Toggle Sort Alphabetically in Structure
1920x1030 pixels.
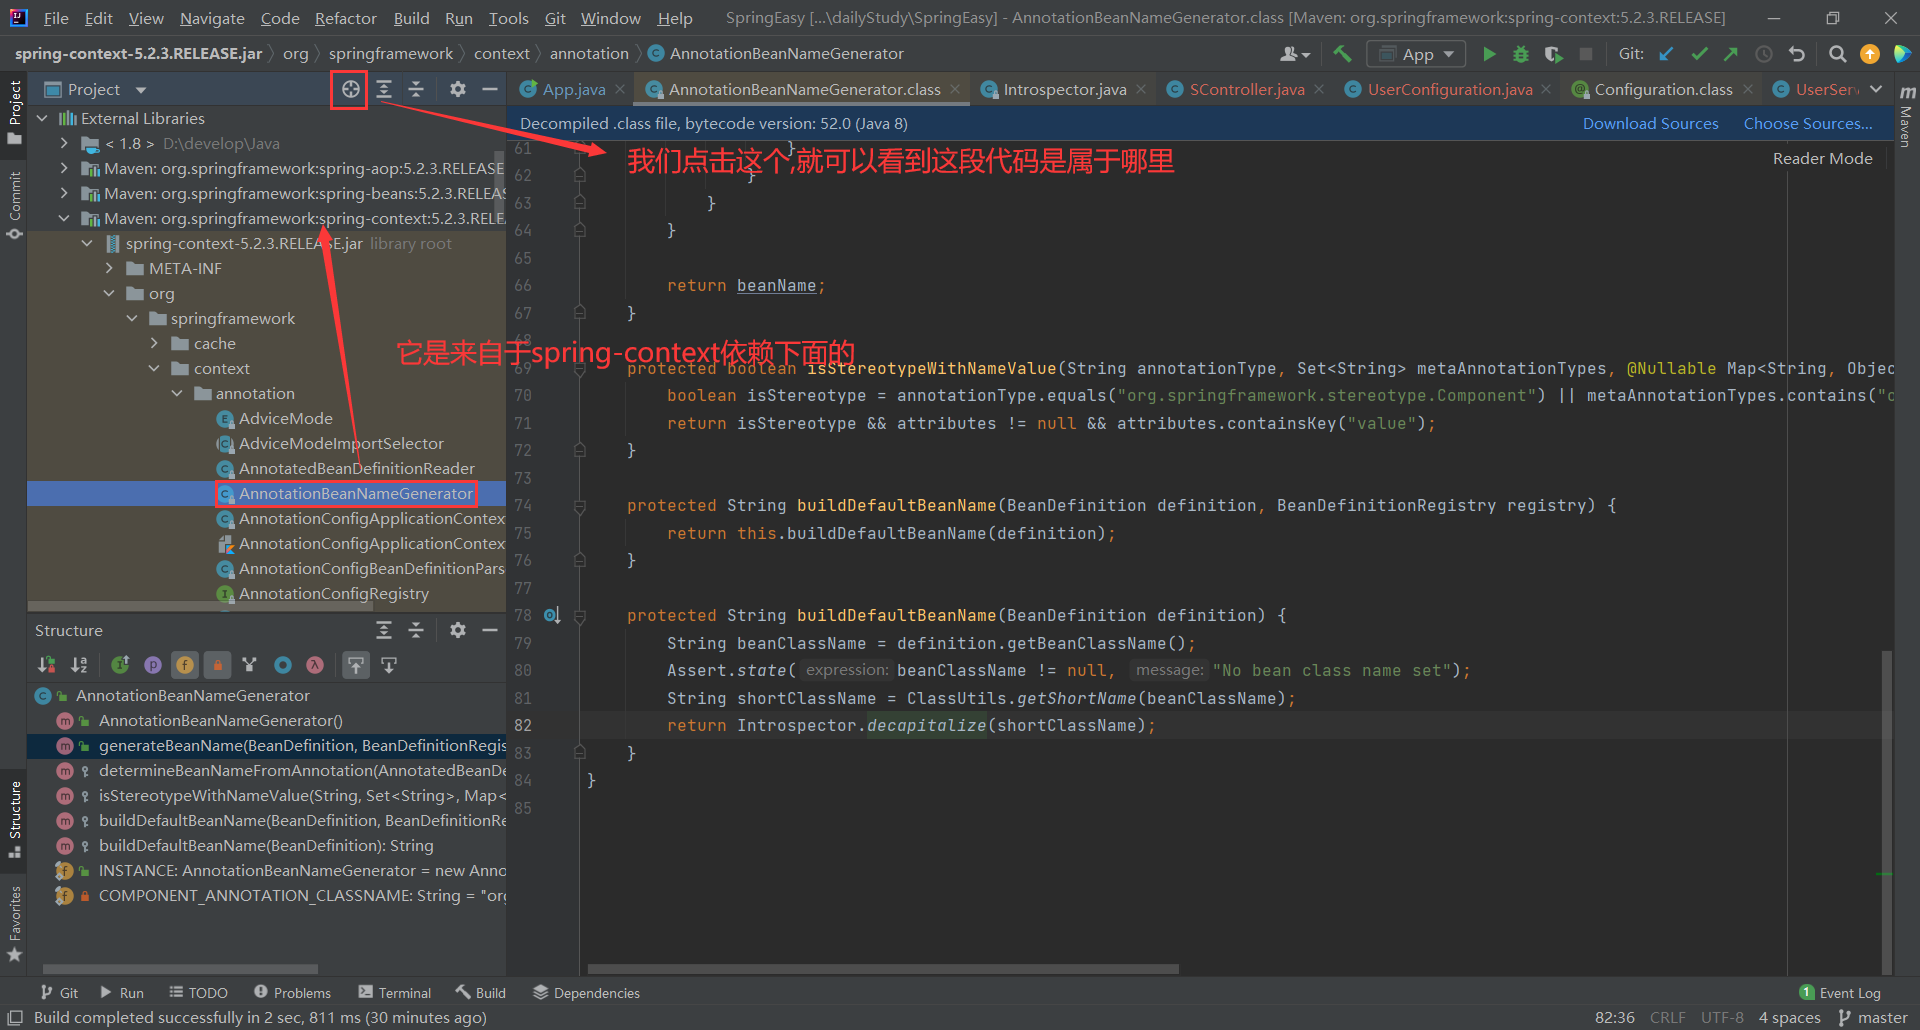tap(79, 665)
